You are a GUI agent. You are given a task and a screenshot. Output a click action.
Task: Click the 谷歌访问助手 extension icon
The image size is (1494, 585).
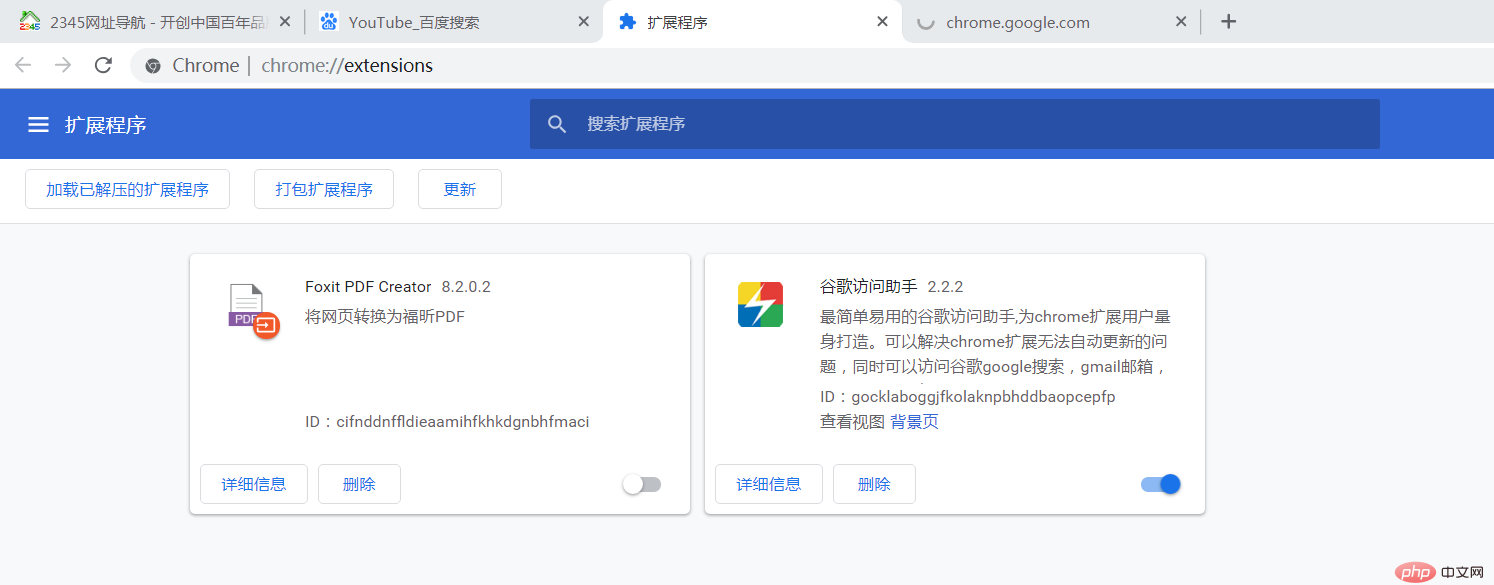pyautogui.click(x=760, y=304)
